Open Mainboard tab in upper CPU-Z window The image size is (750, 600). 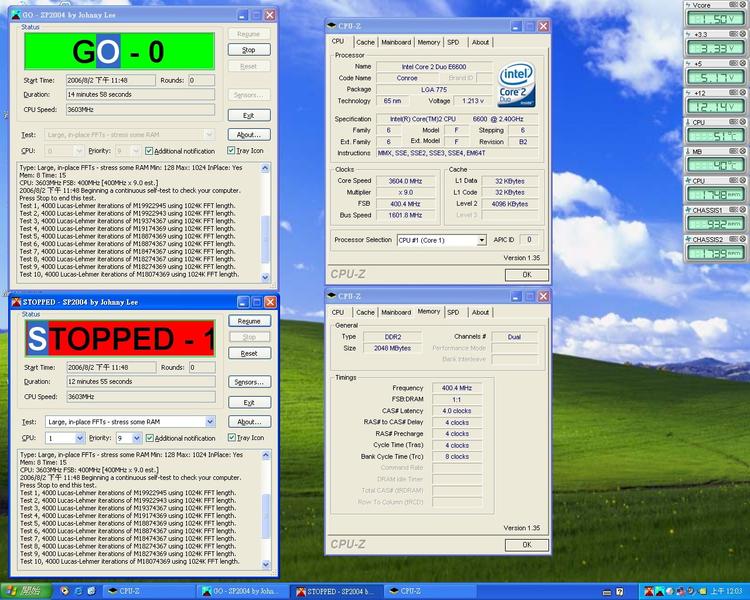pos(396,42)
